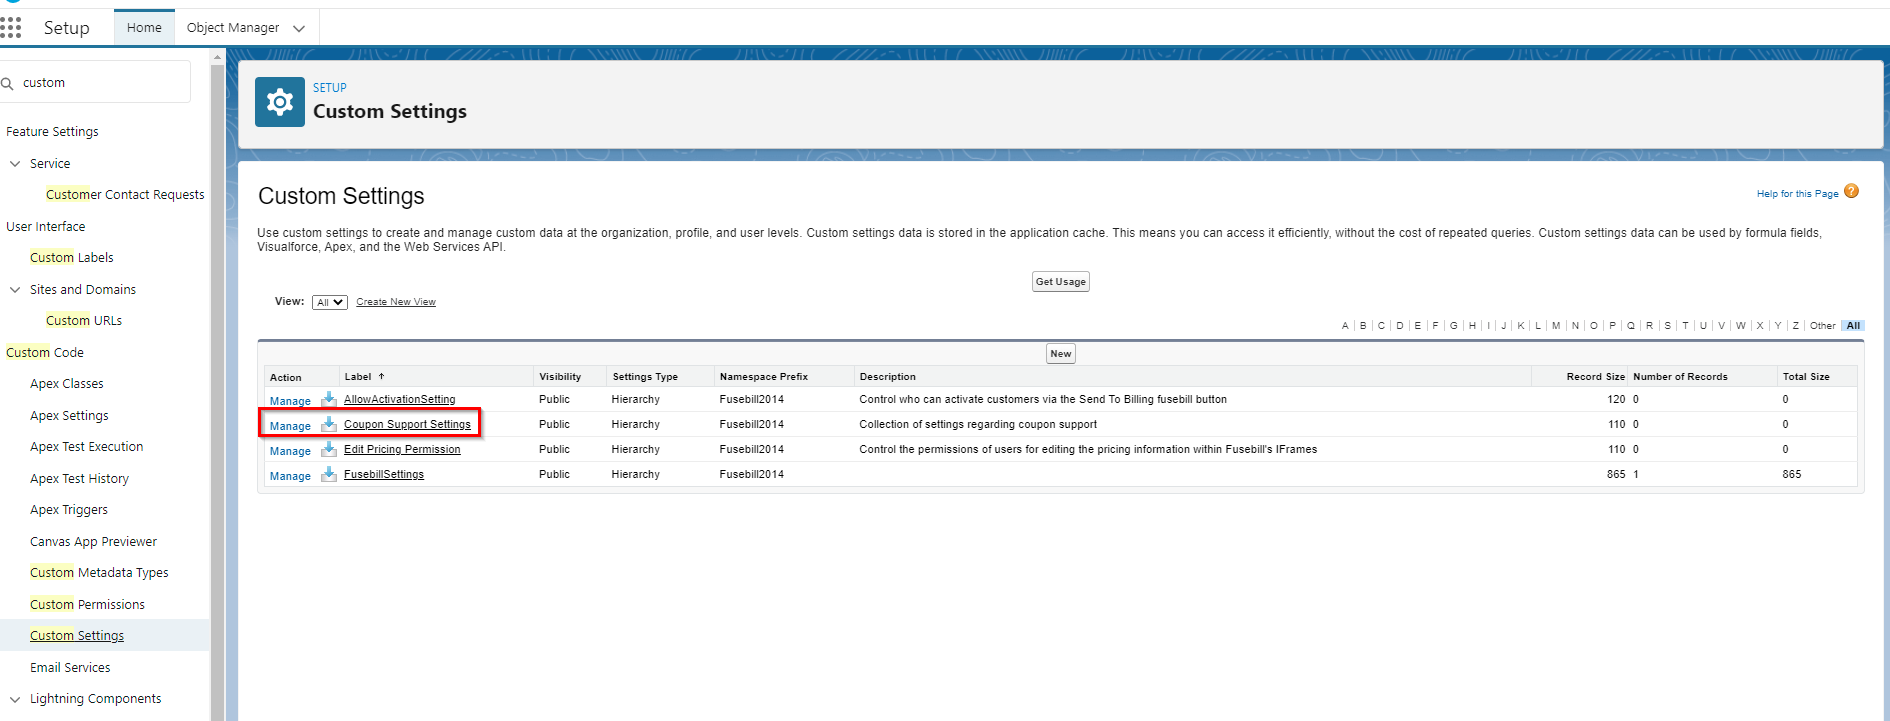Collapse the Service section in sidebar
This screenshot has width=1890, height=721.
[15, 163]
